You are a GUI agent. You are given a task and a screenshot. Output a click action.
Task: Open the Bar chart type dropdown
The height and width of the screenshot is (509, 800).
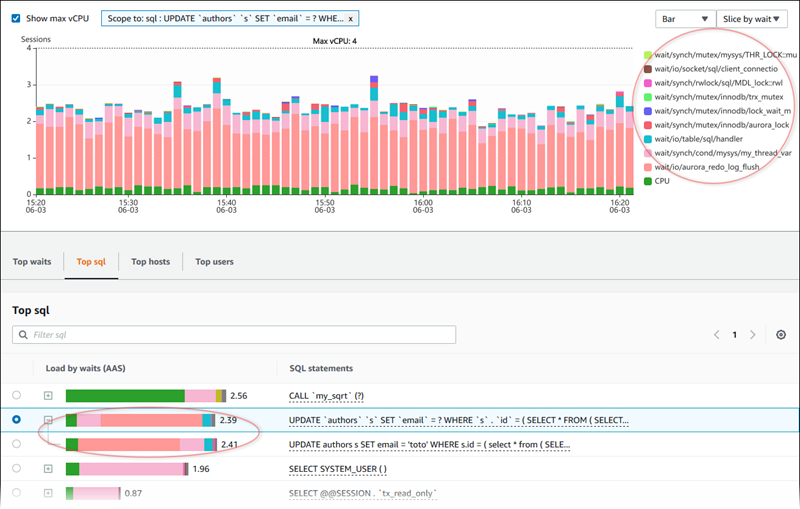(x=684, y=19)
